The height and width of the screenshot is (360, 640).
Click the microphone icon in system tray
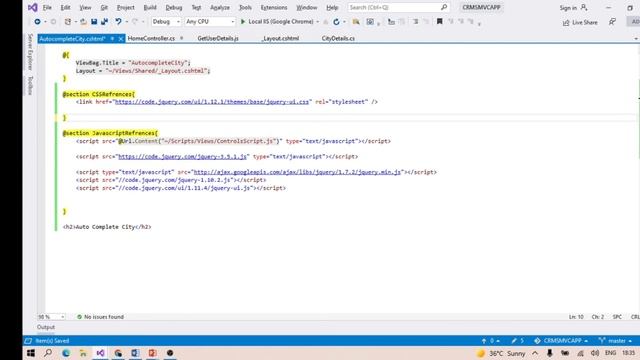(550, 353)
